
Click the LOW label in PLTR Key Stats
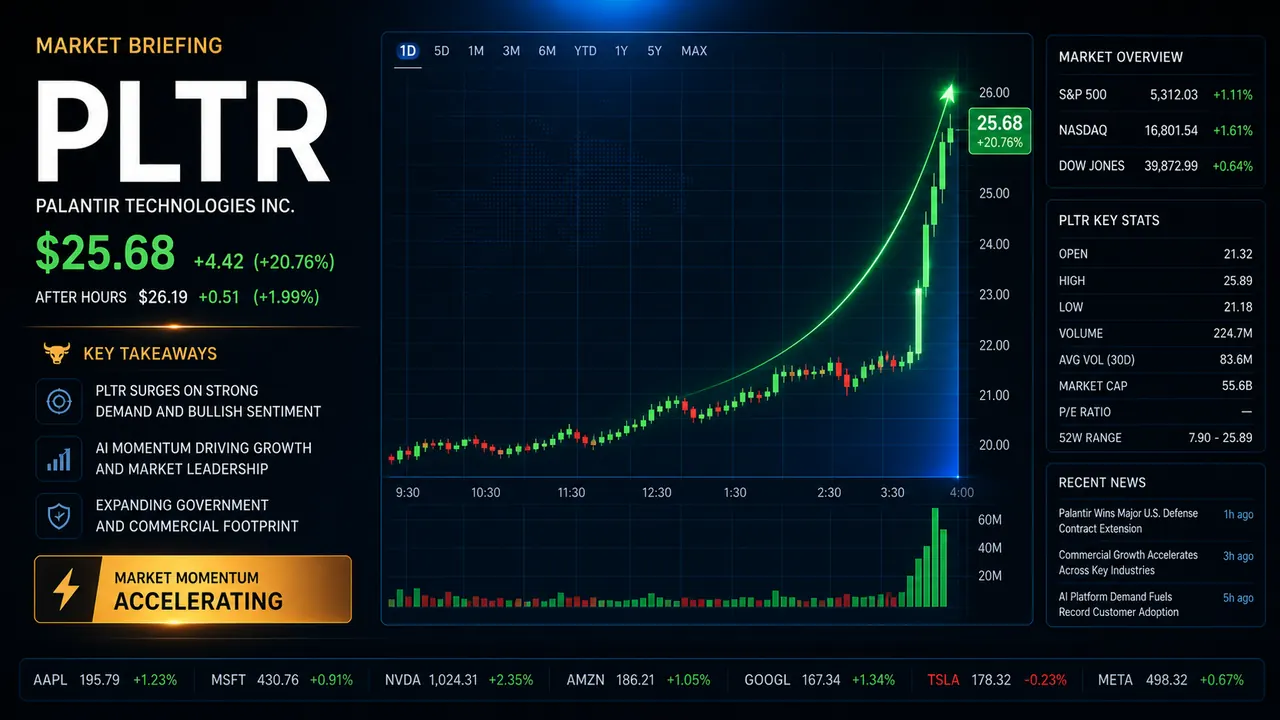[1071, 307]
